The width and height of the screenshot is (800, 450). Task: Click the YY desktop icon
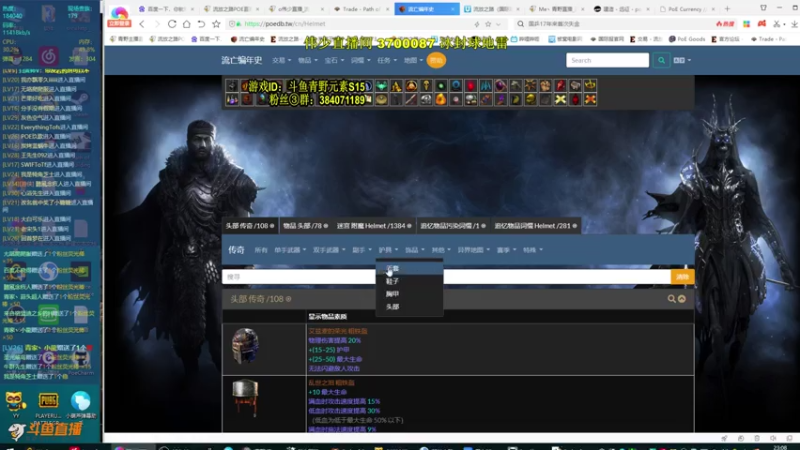15,405
